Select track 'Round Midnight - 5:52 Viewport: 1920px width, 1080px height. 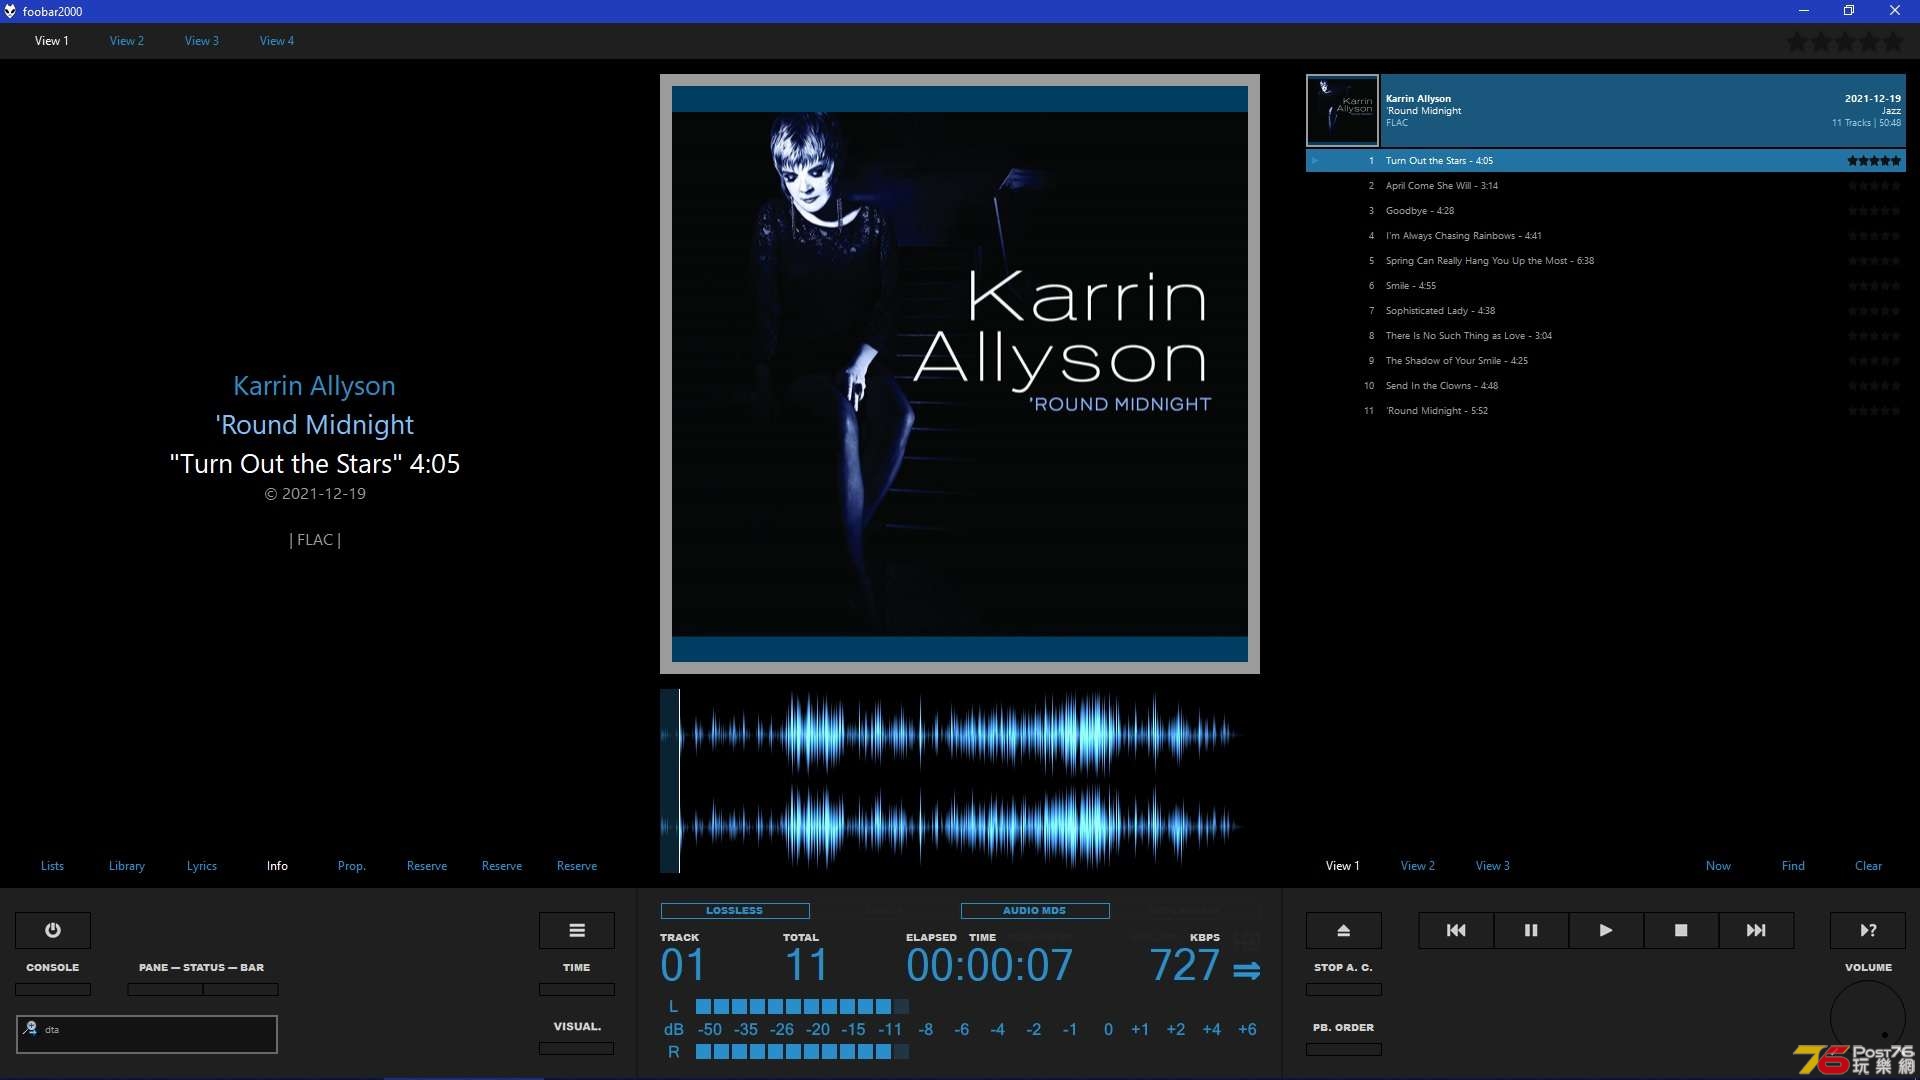click(1606, 411)
